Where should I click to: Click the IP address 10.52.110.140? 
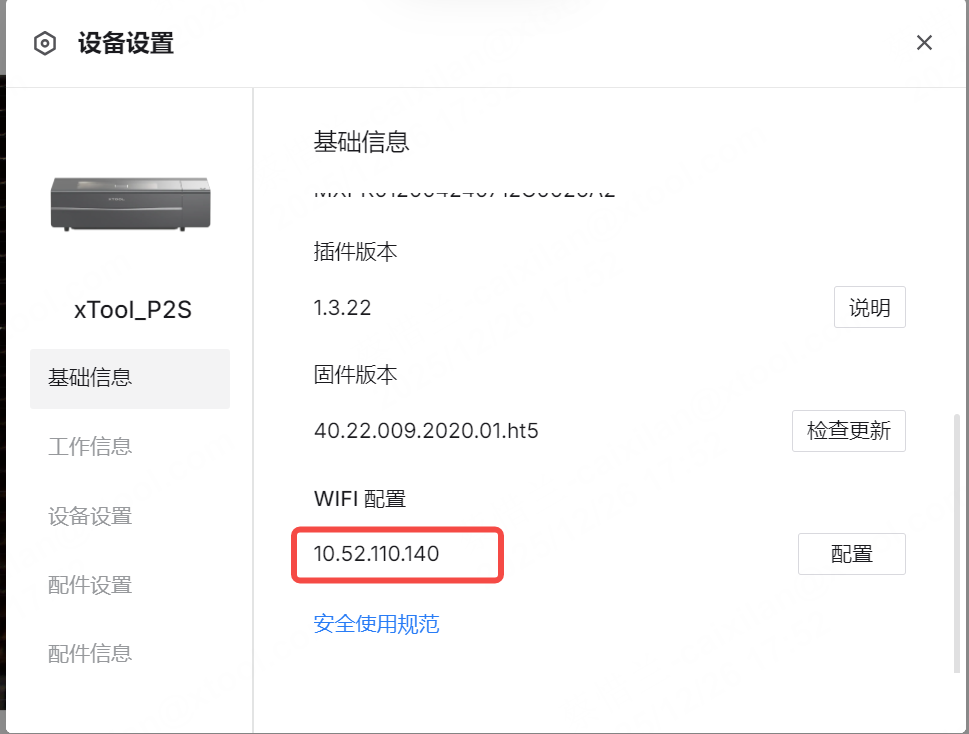[x=376, y=554]
